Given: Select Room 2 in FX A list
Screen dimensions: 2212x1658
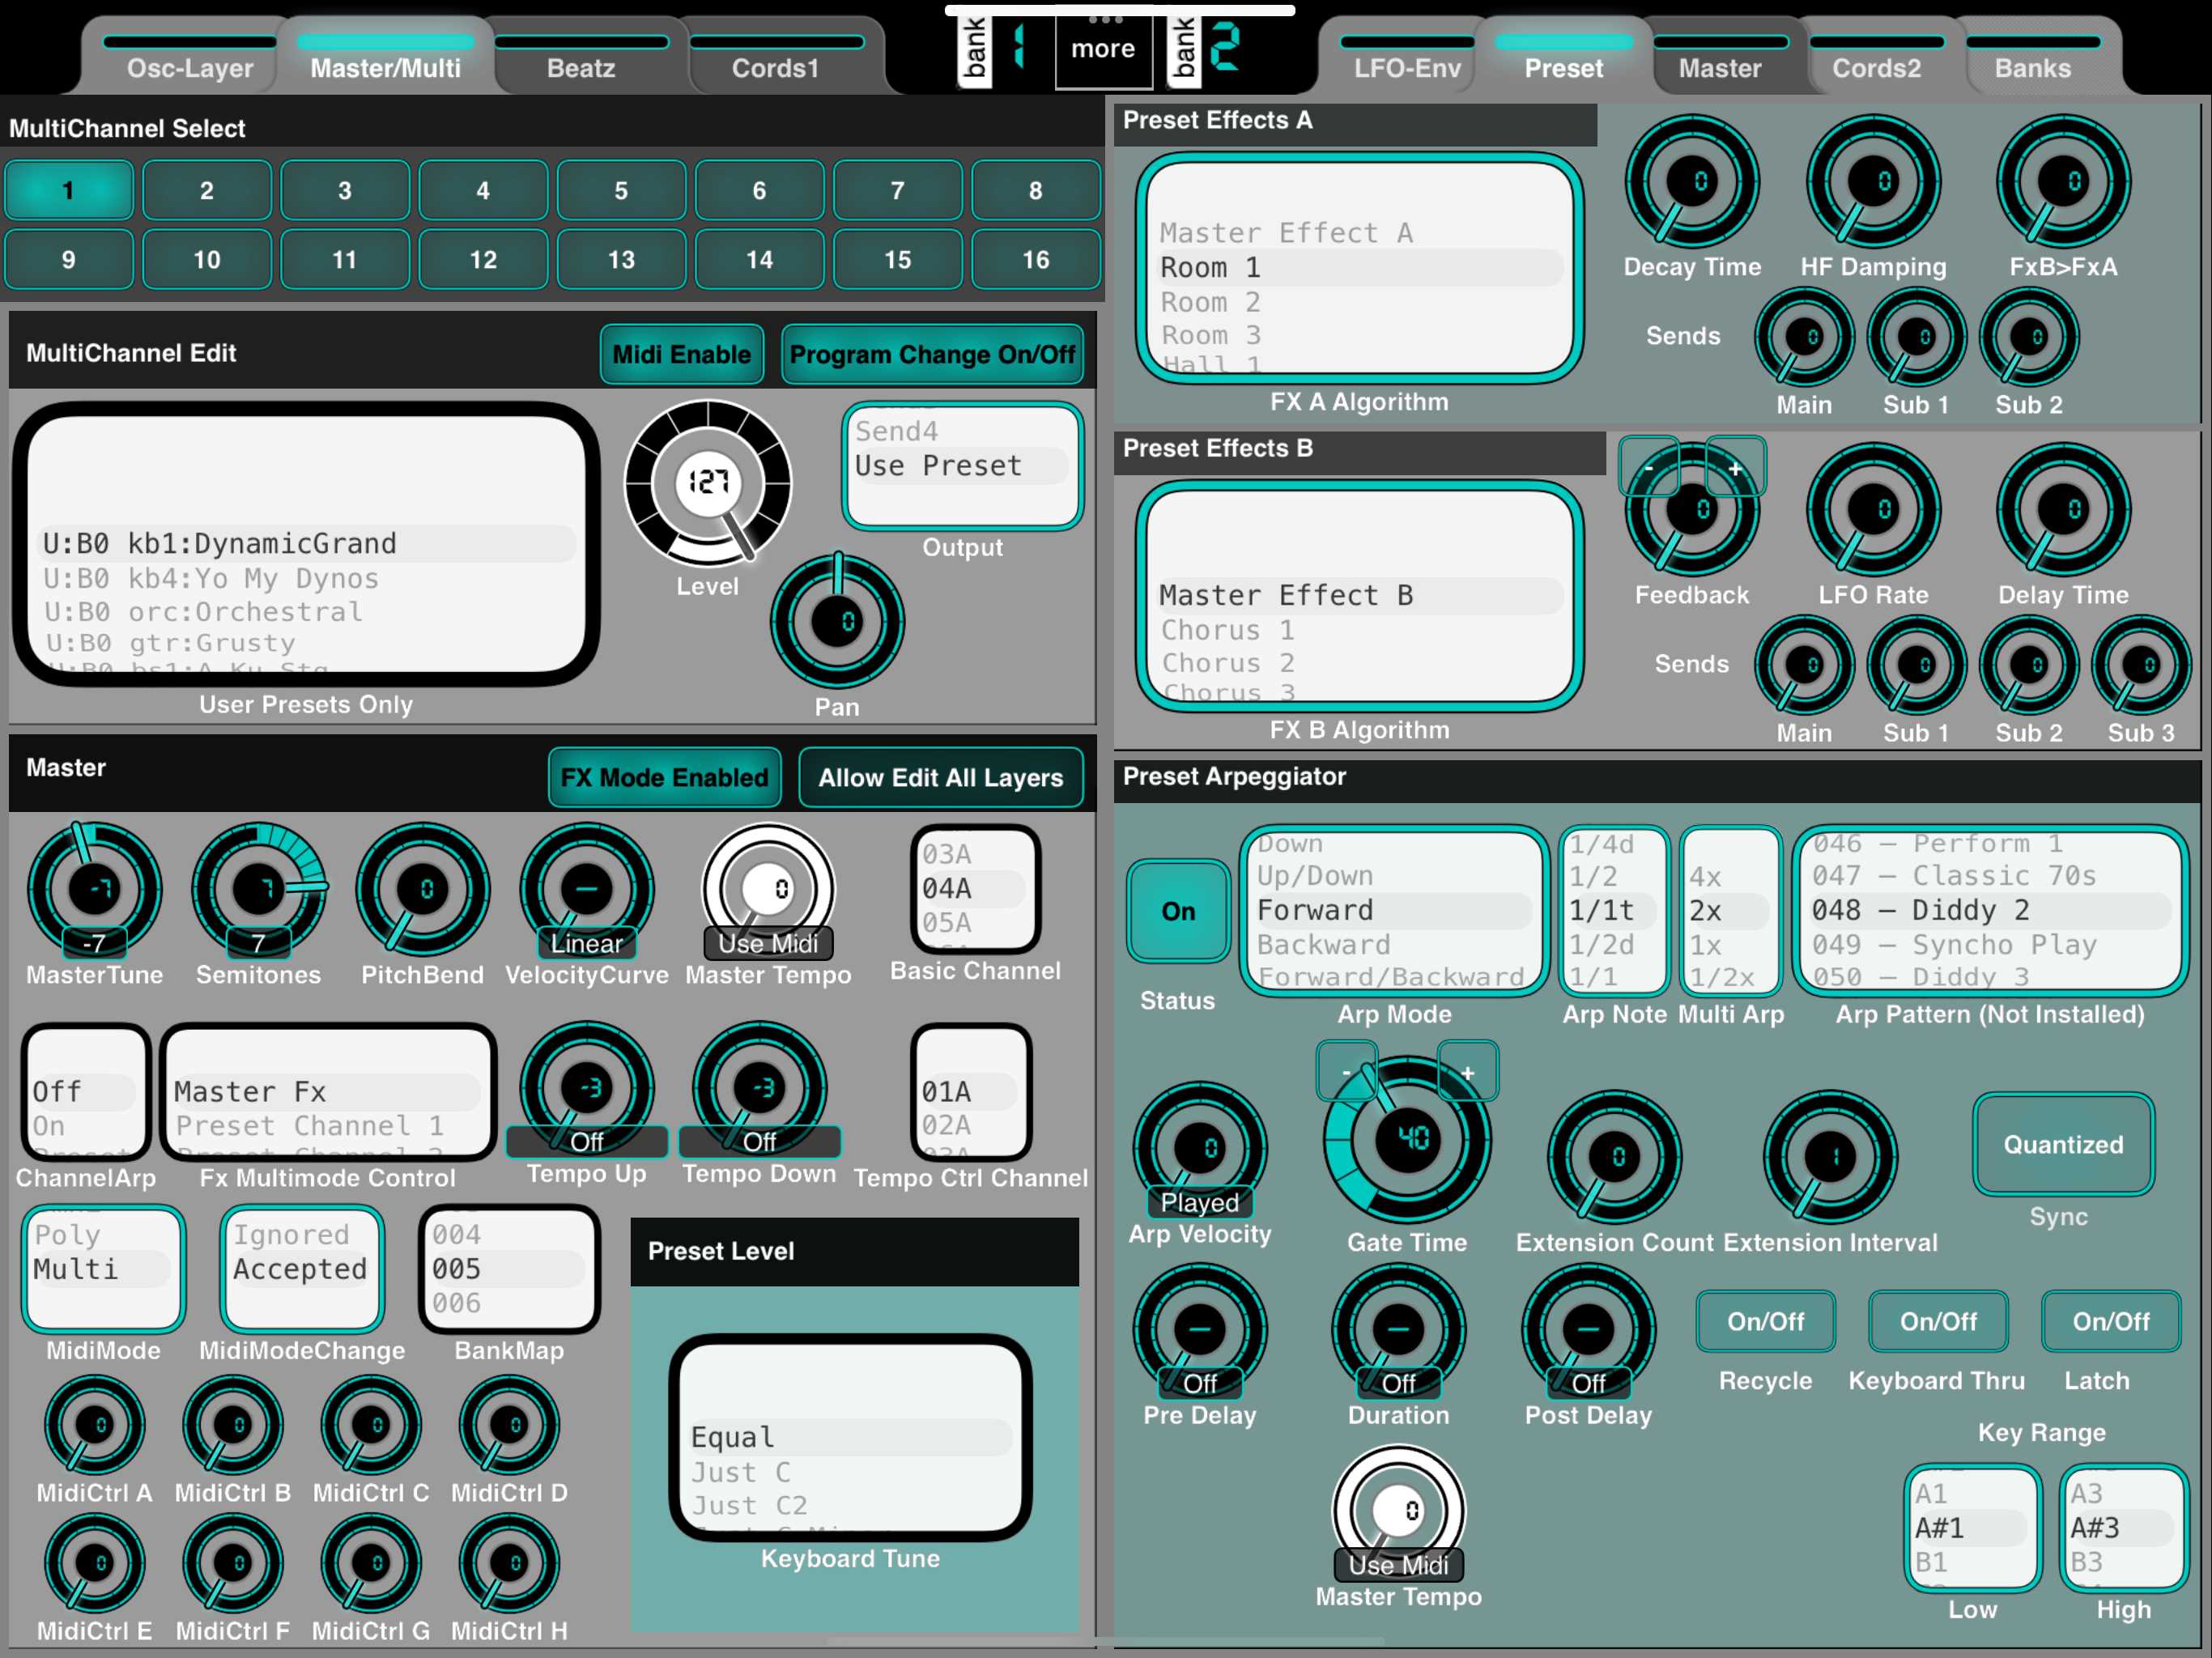Looking at the screenshot, I should pos(1359,302).
